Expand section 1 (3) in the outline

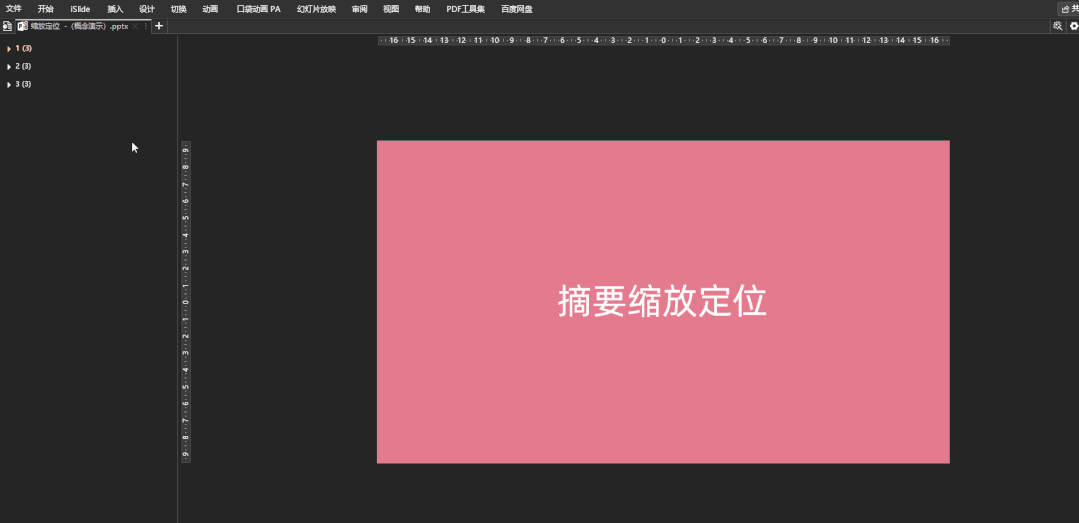9,49
